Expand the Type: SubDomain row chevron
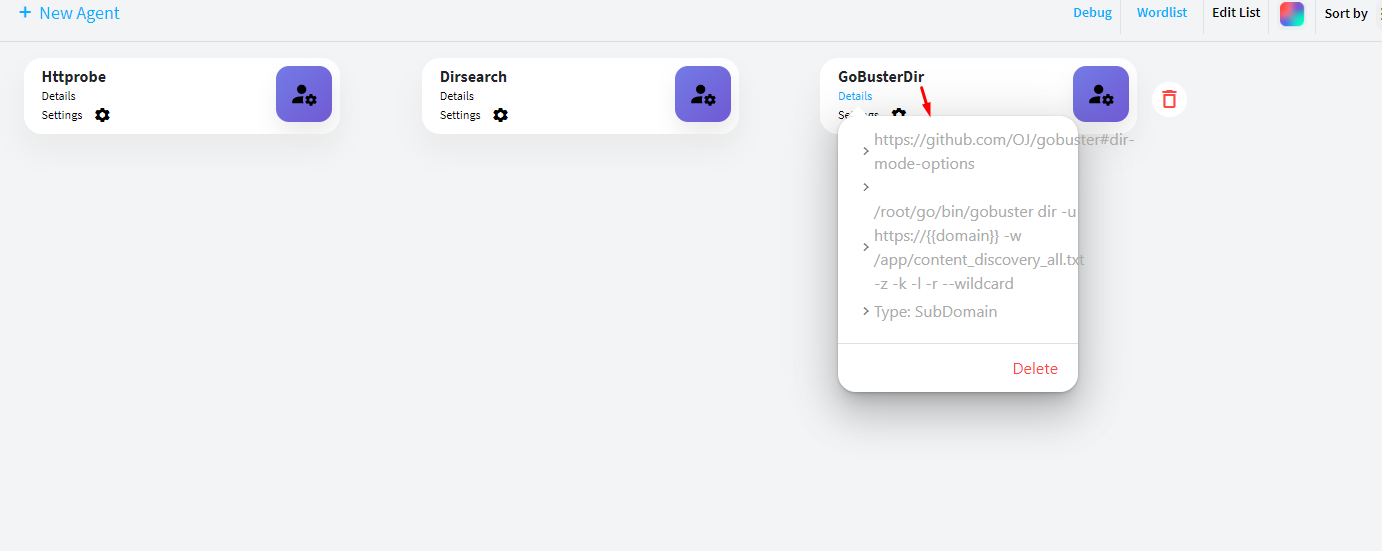The height and width of the screenshot is (551, 1382). point(866,311)
